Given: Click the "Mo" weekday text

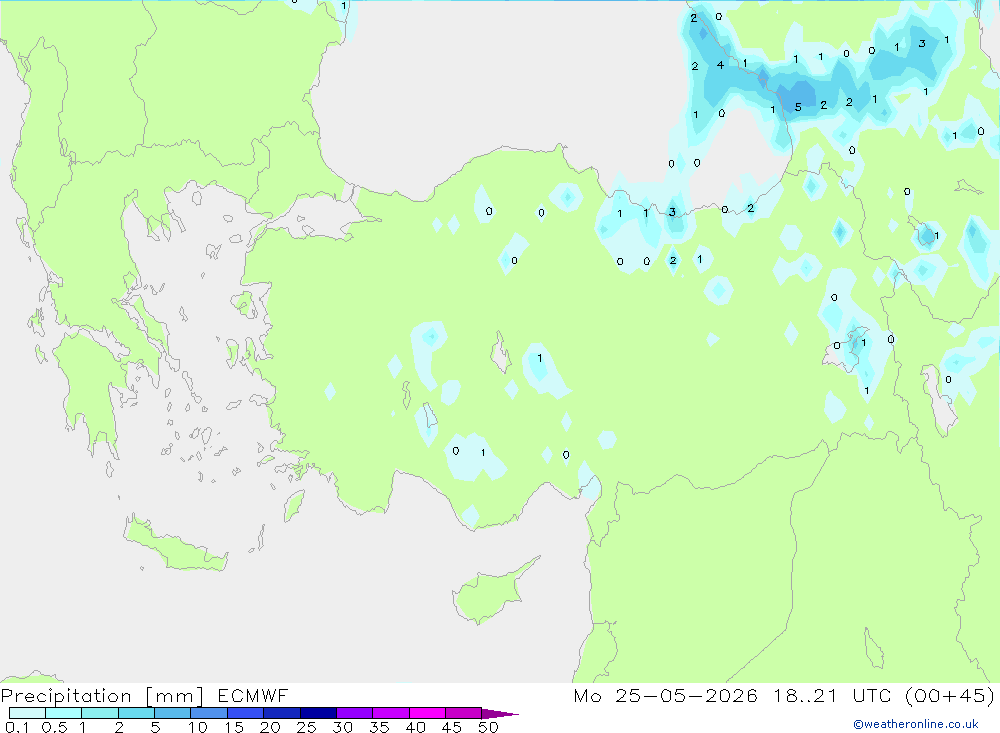Looking at the screenshot, I should (x=587, y=695).
